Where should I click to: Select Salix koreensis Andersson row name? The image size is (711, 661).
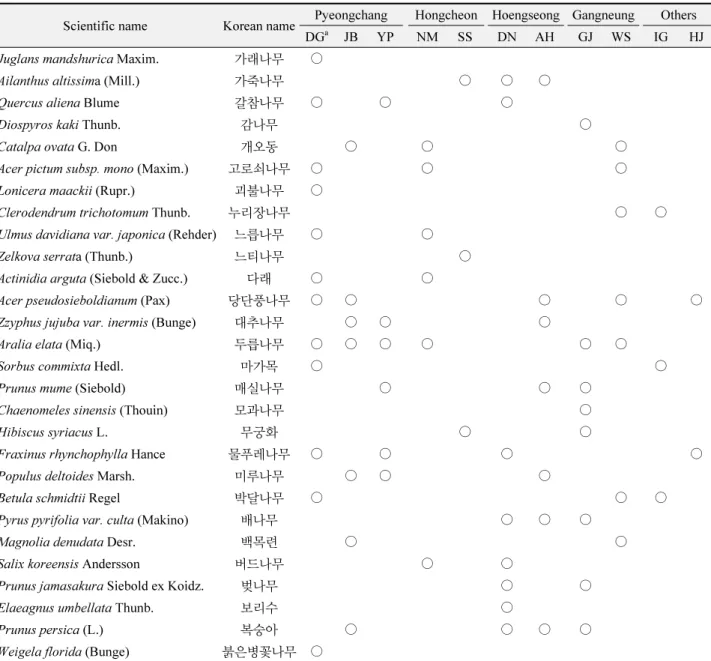69,564
